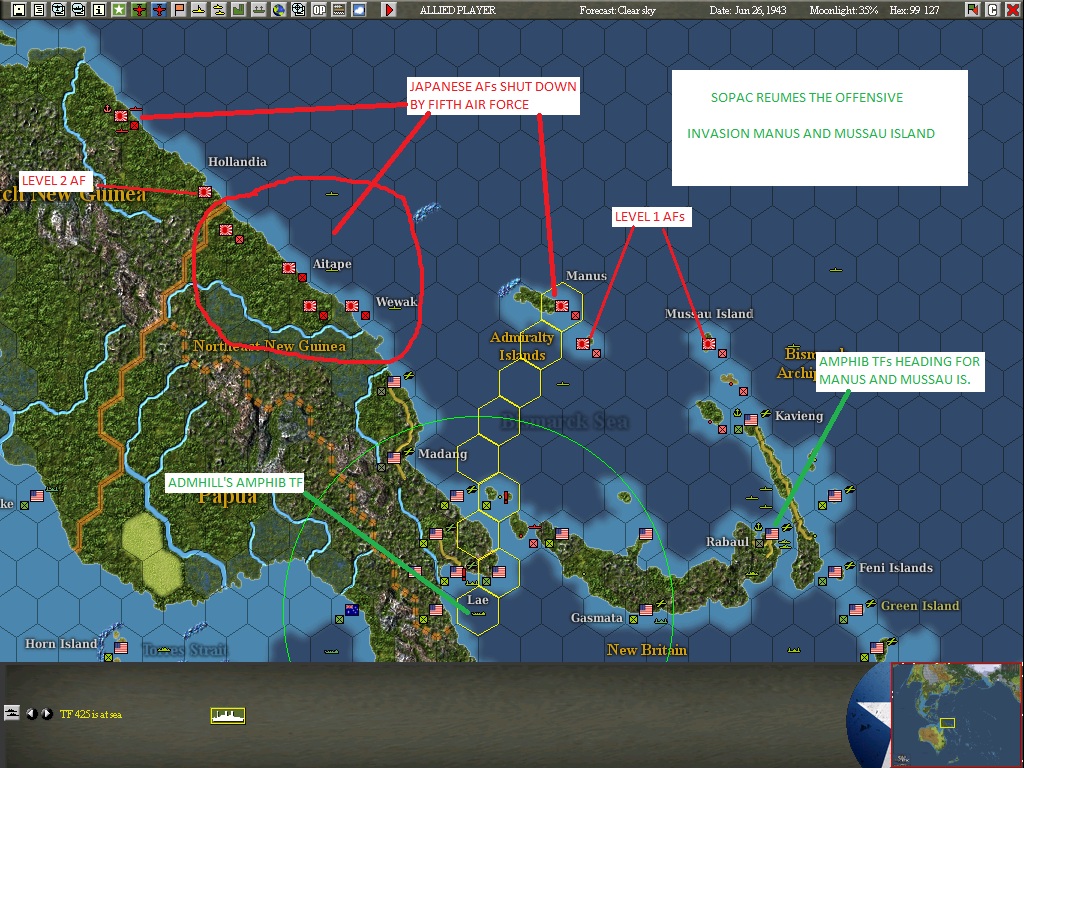Click the green land shape toolbar icon
The height and width of the screenshot is (898, 1083).
coord(239,10)
